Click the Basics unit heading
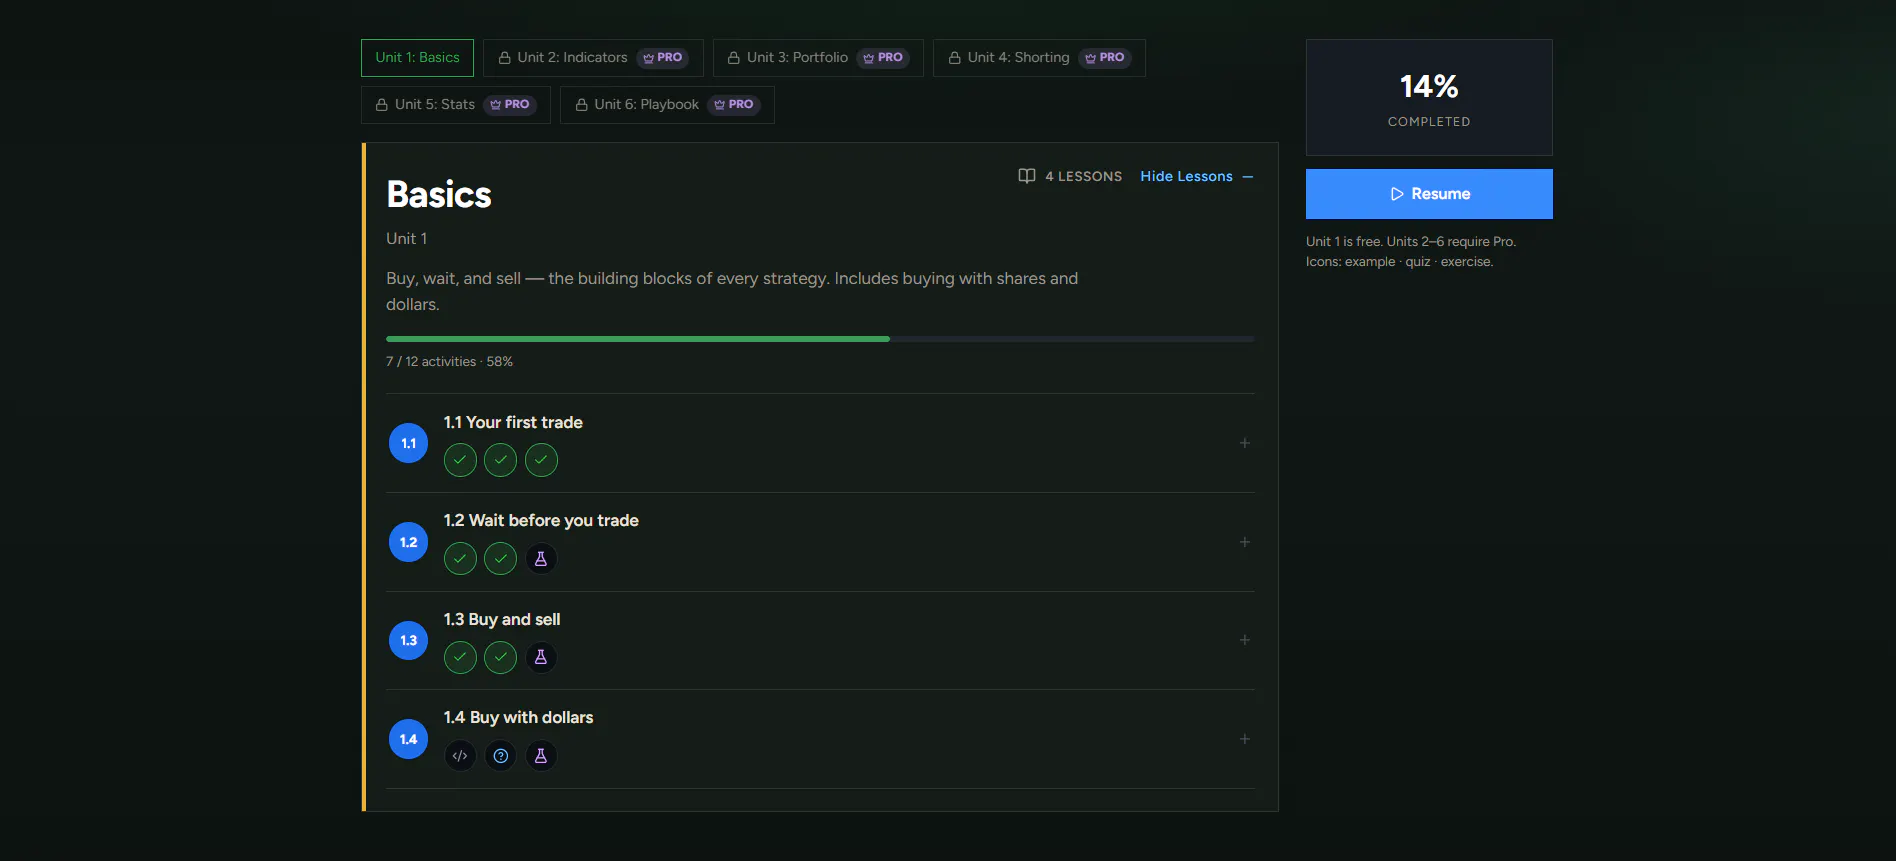Viewport: 1896px width, 861px height. point(439,195)
